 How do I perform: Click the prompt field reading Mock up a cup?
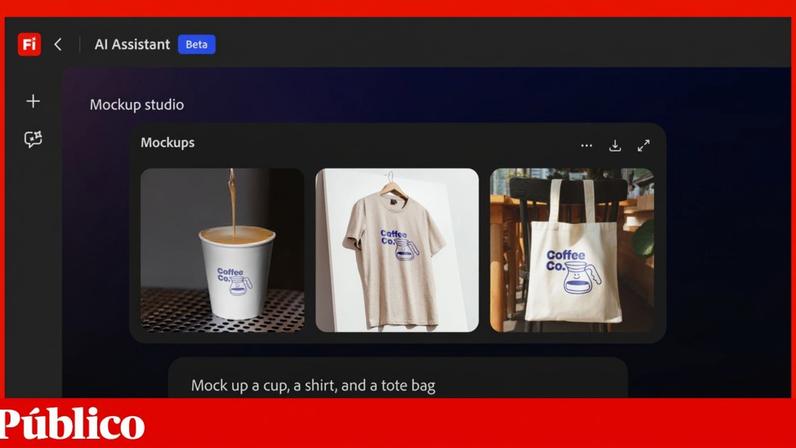click(398, 378)
